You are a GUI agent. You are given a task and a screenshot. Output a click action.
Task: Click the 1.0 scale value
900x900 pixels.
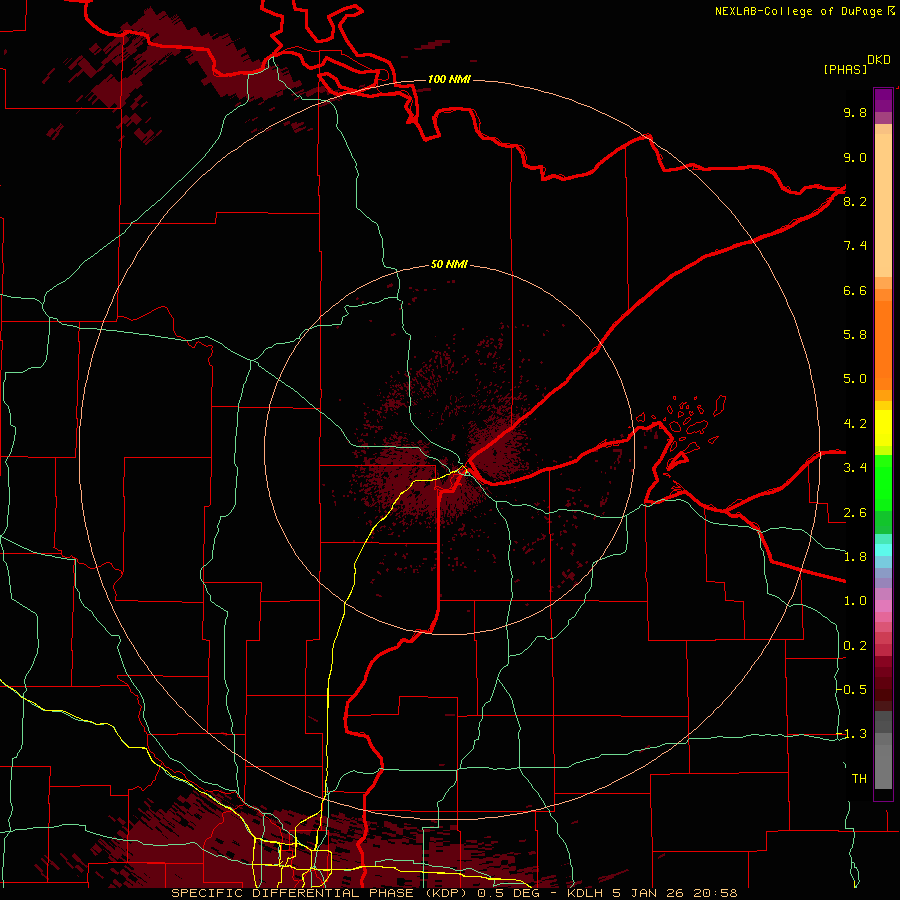855,601
